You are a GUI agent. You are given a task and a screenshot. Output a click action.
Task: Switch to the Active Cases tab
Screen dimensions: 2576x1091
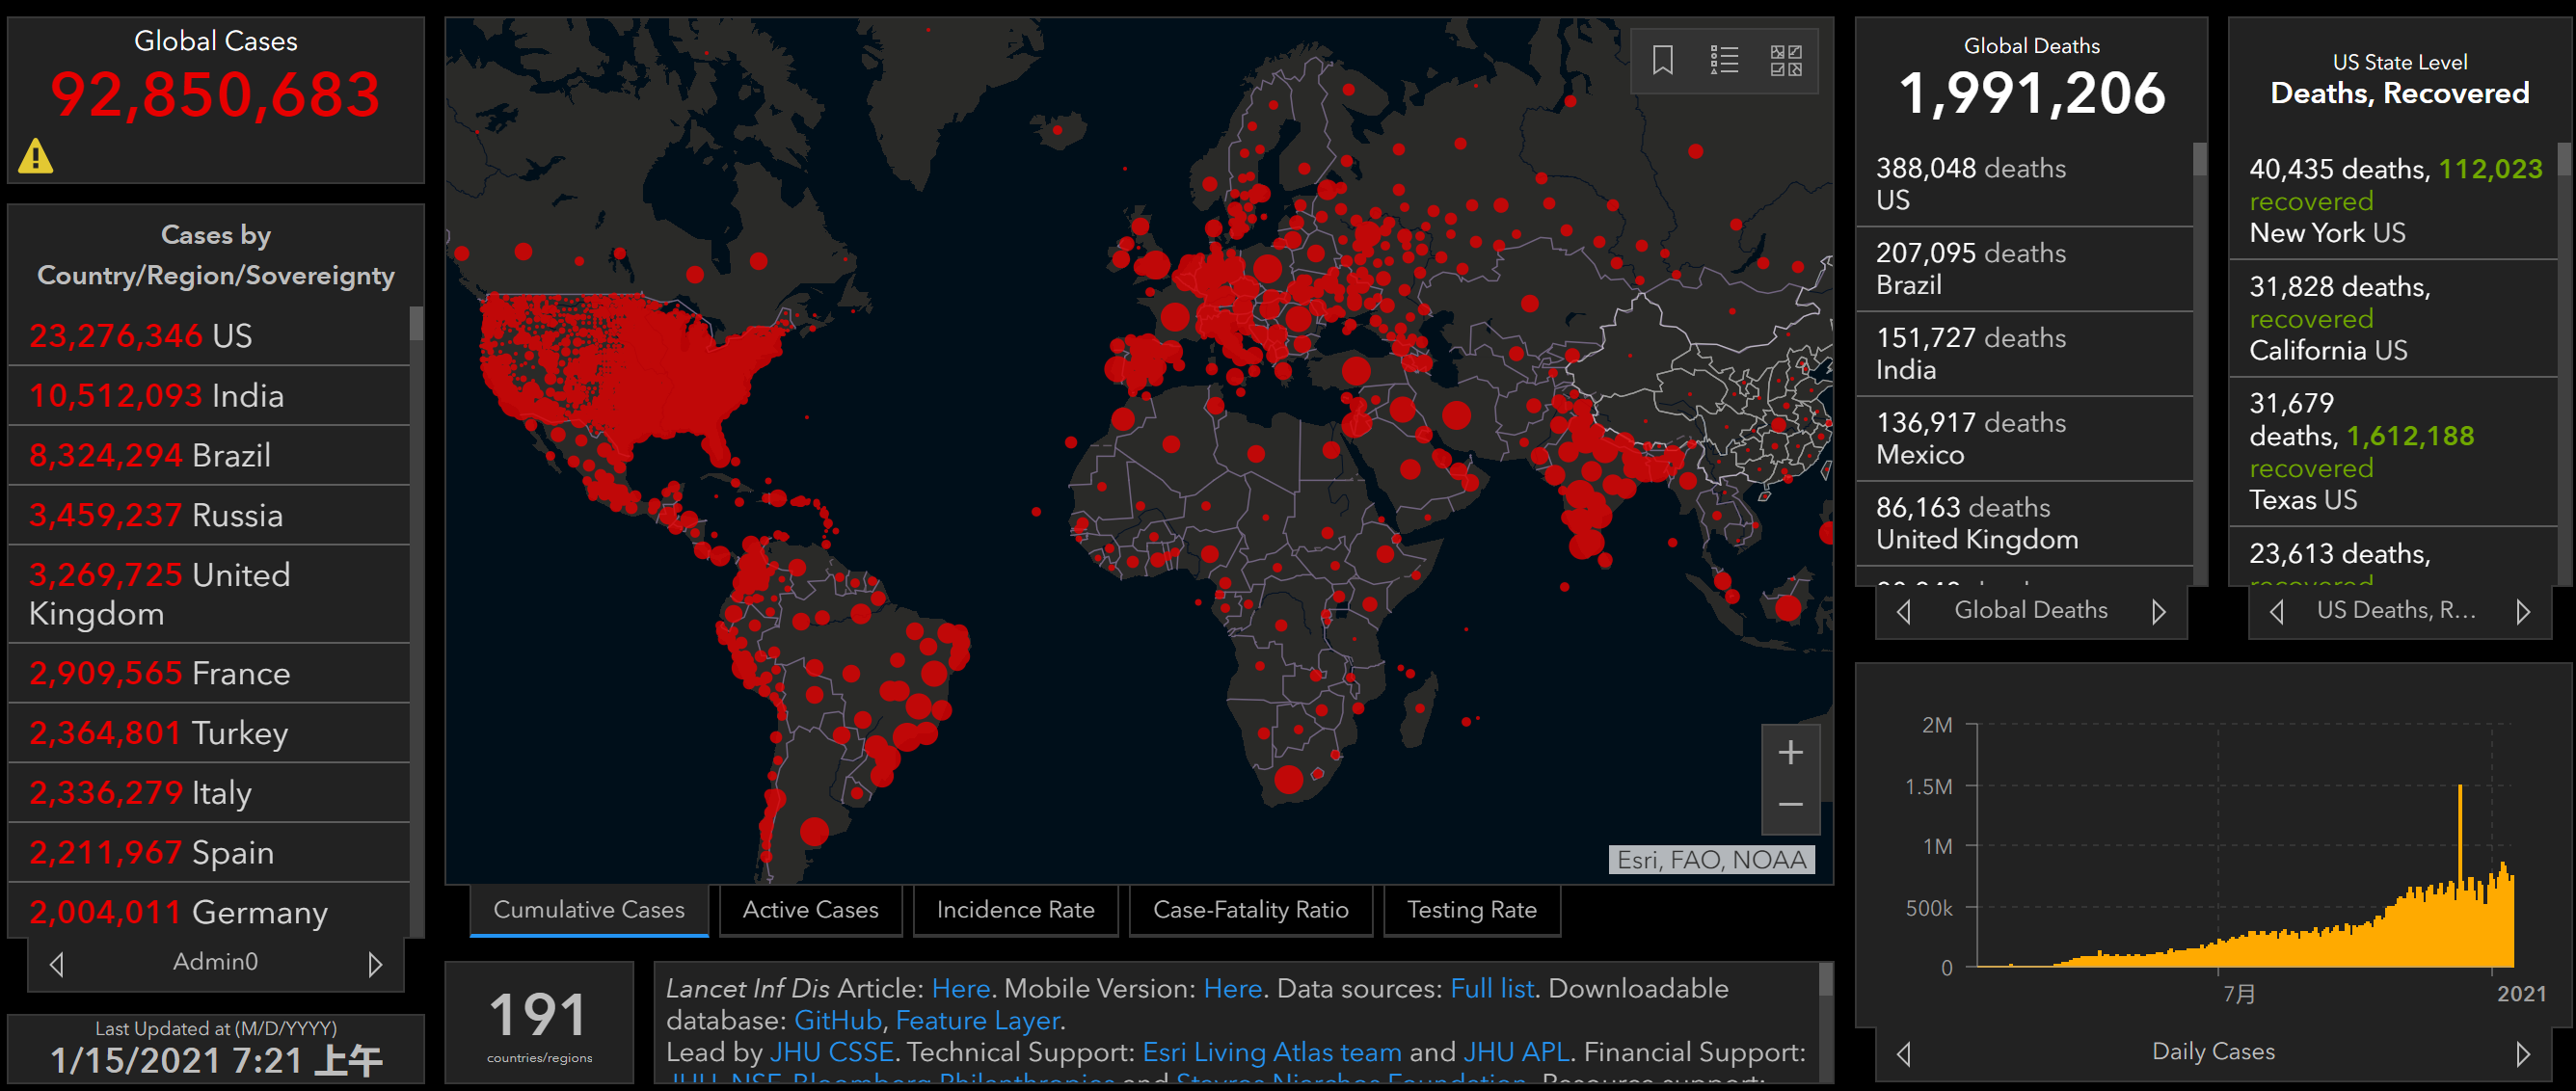click(810, 910)
